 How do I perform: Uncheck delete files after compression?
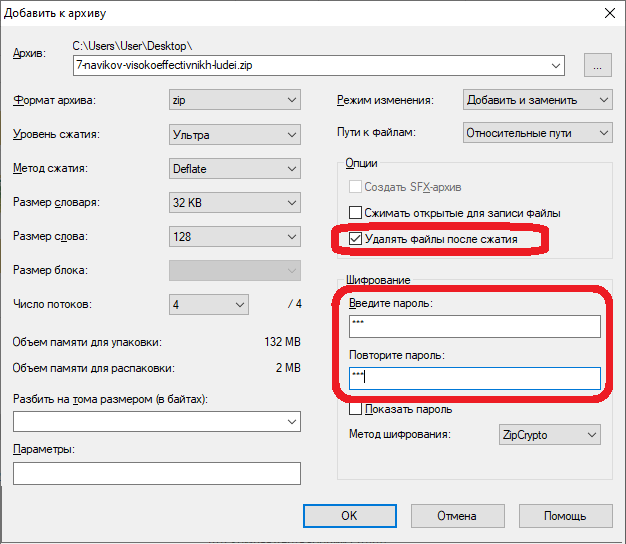(x=355, y=239)
